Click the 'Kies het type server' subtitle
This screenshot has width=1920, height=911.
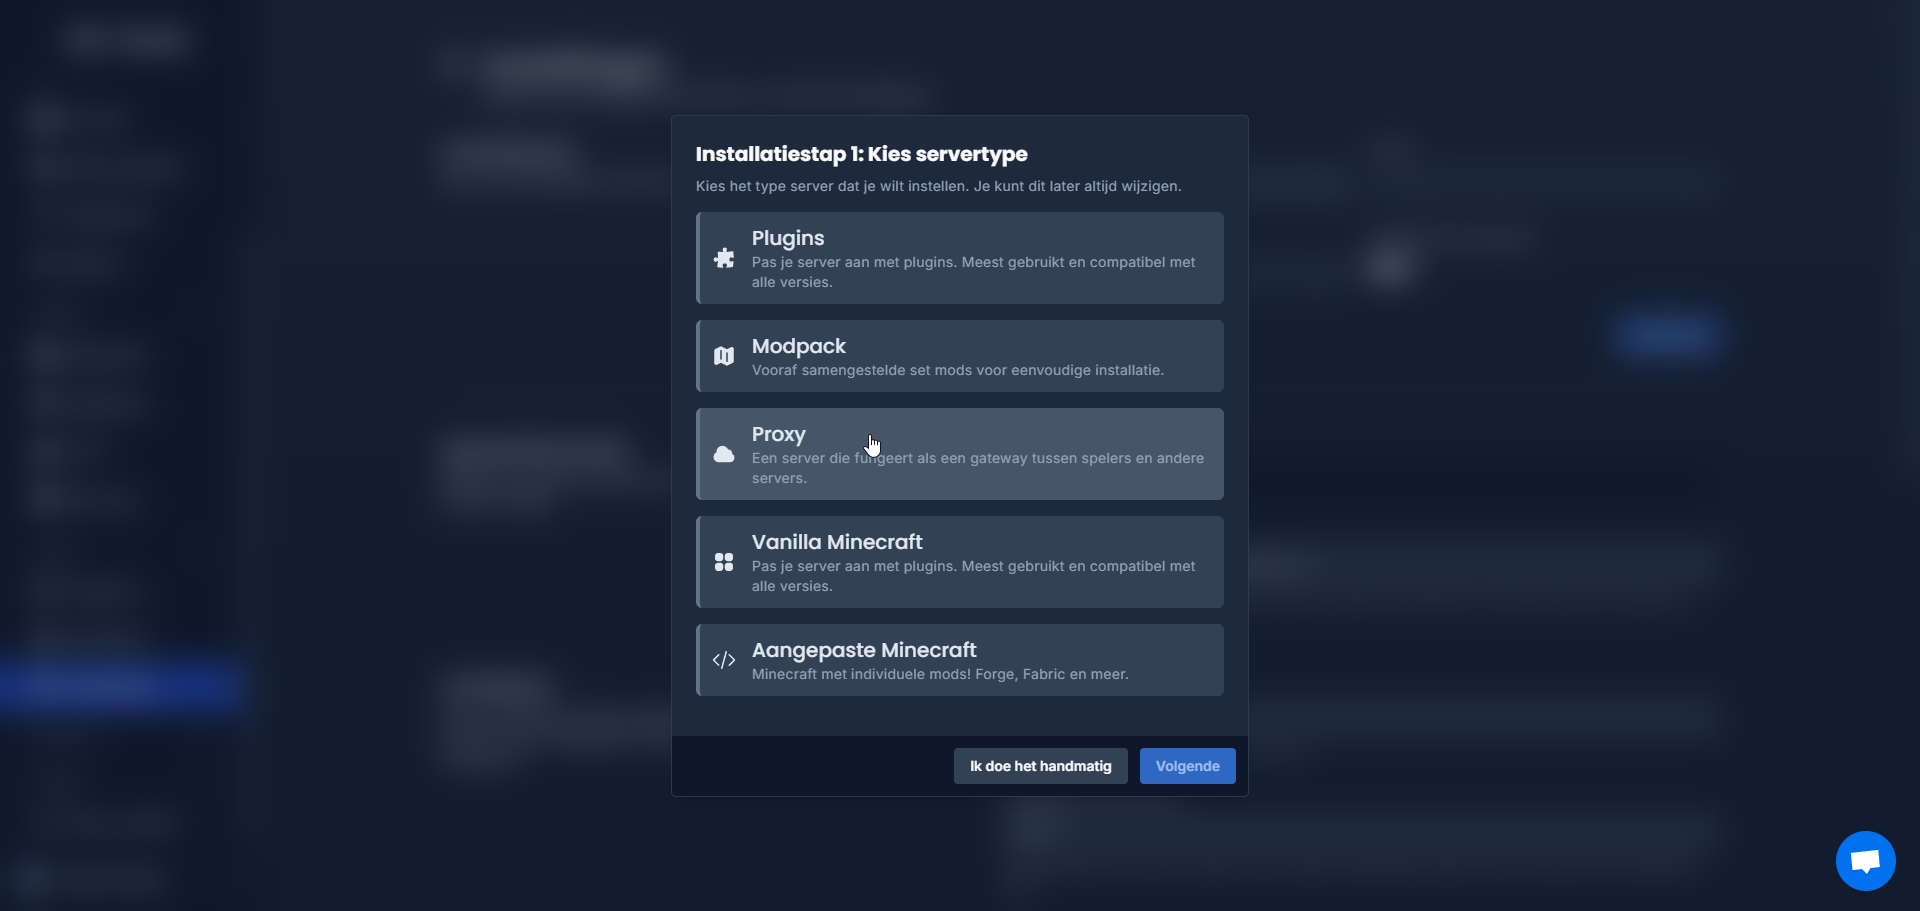pyautogui.click(x=939, y=186)
